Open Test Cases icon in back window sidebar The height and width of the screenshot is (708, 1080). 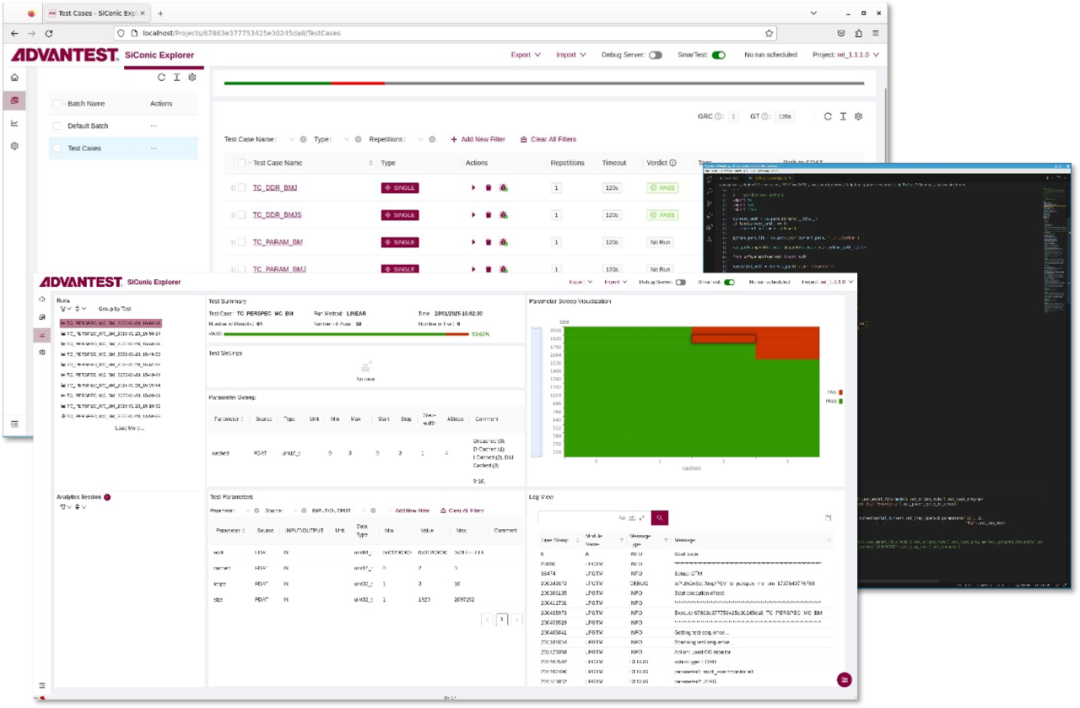[x=14, y=101]
